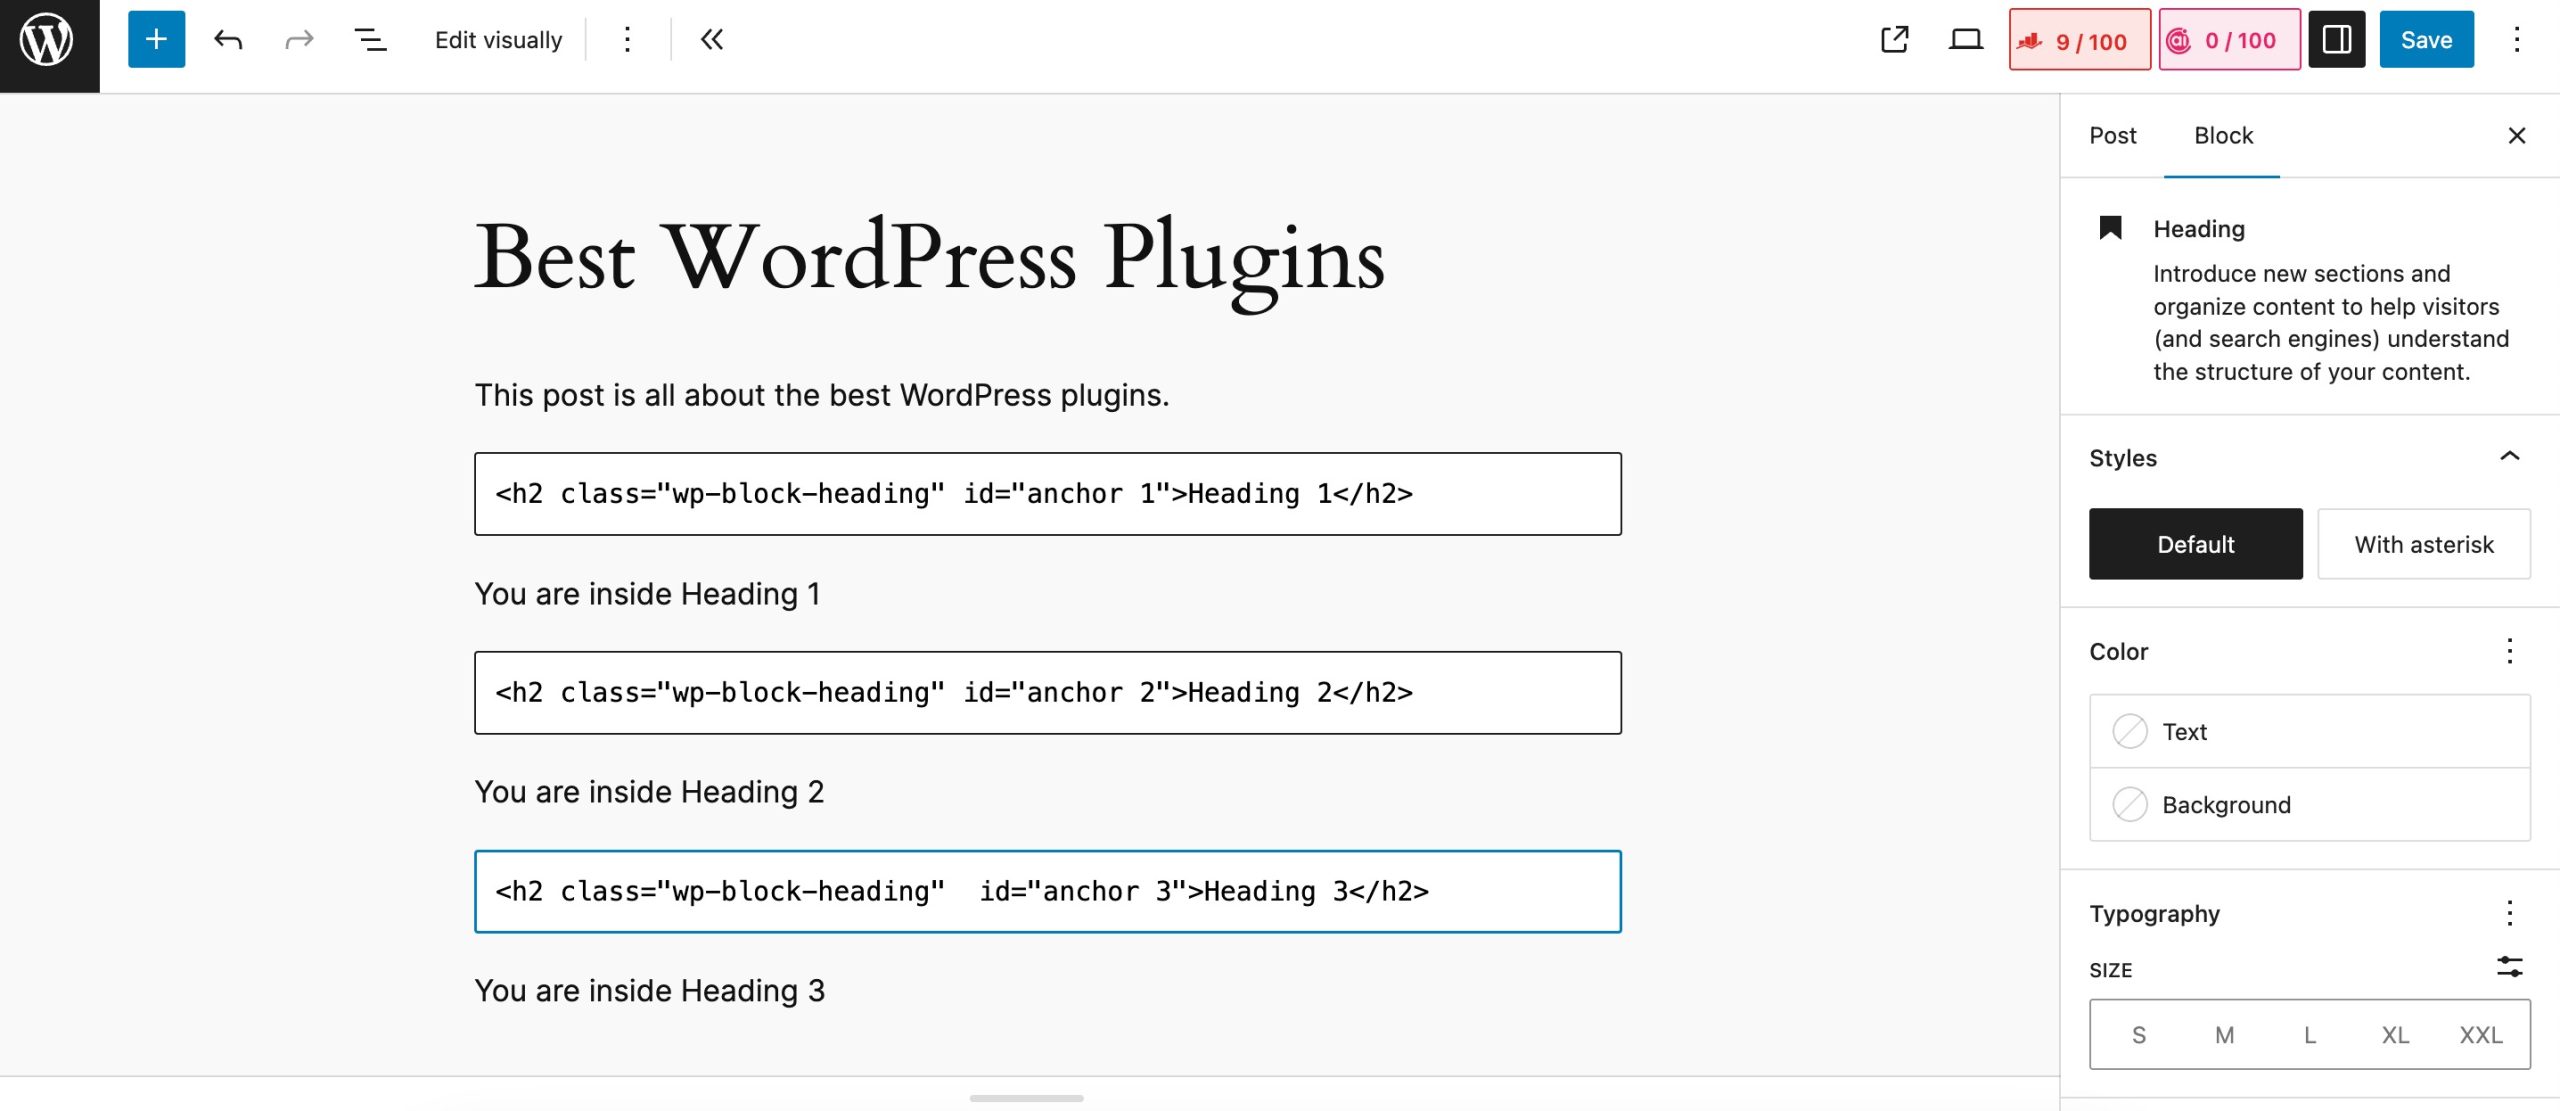
Task: Open block toolbar options three-dot menu
Action: [x=627, y=40]
